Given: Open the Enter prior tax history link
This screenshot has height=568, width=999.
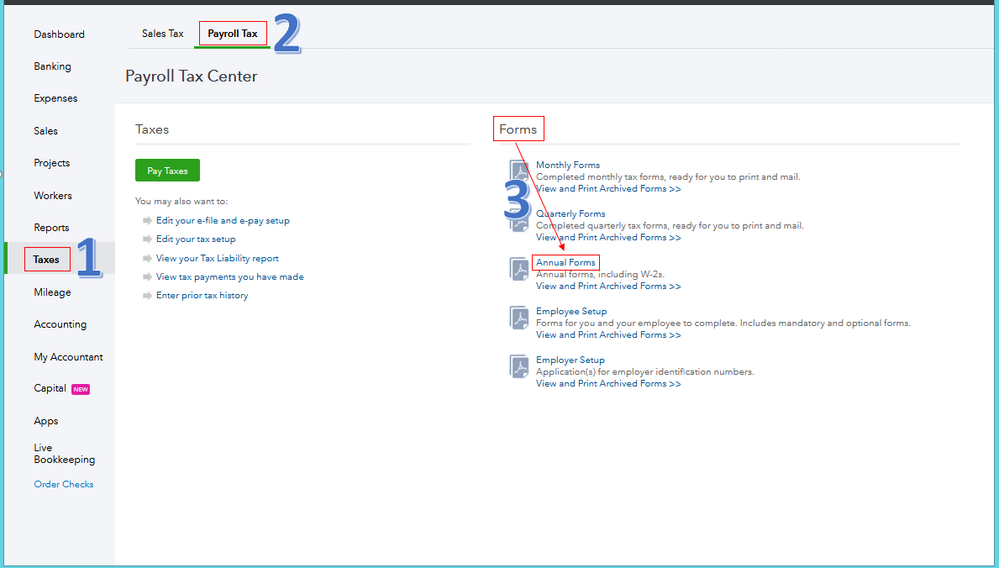Looking at the screenshot, I should point(202,295).
